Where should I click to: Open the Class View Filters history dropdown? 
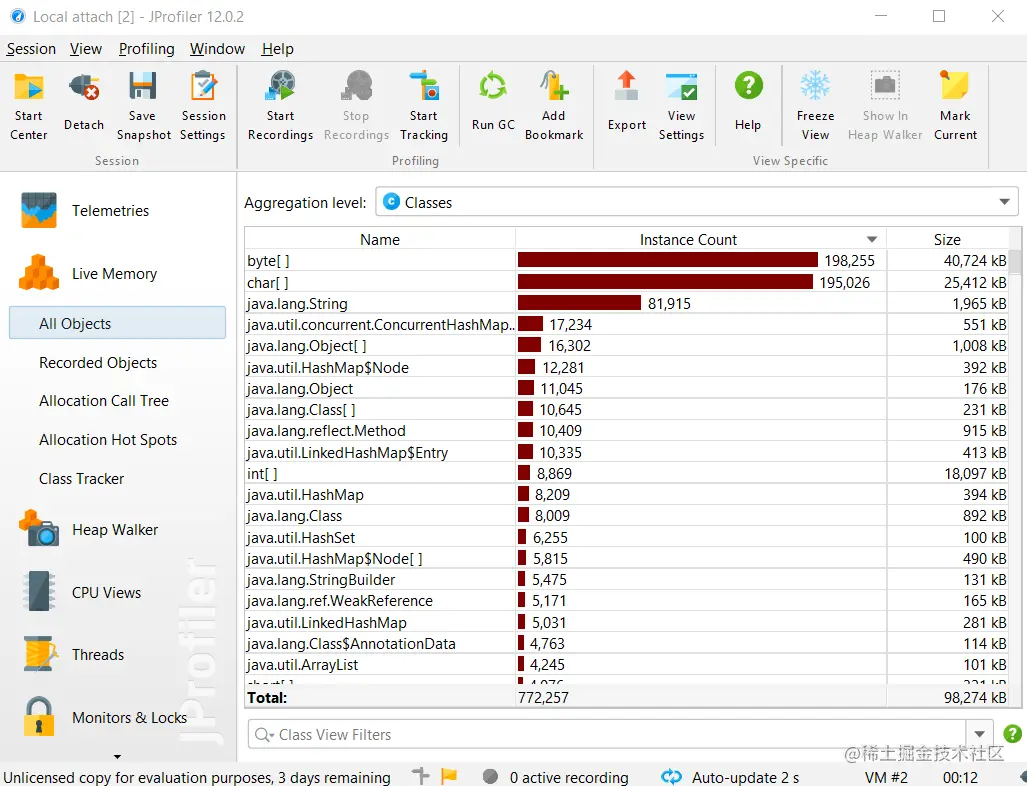pos(979,734)
